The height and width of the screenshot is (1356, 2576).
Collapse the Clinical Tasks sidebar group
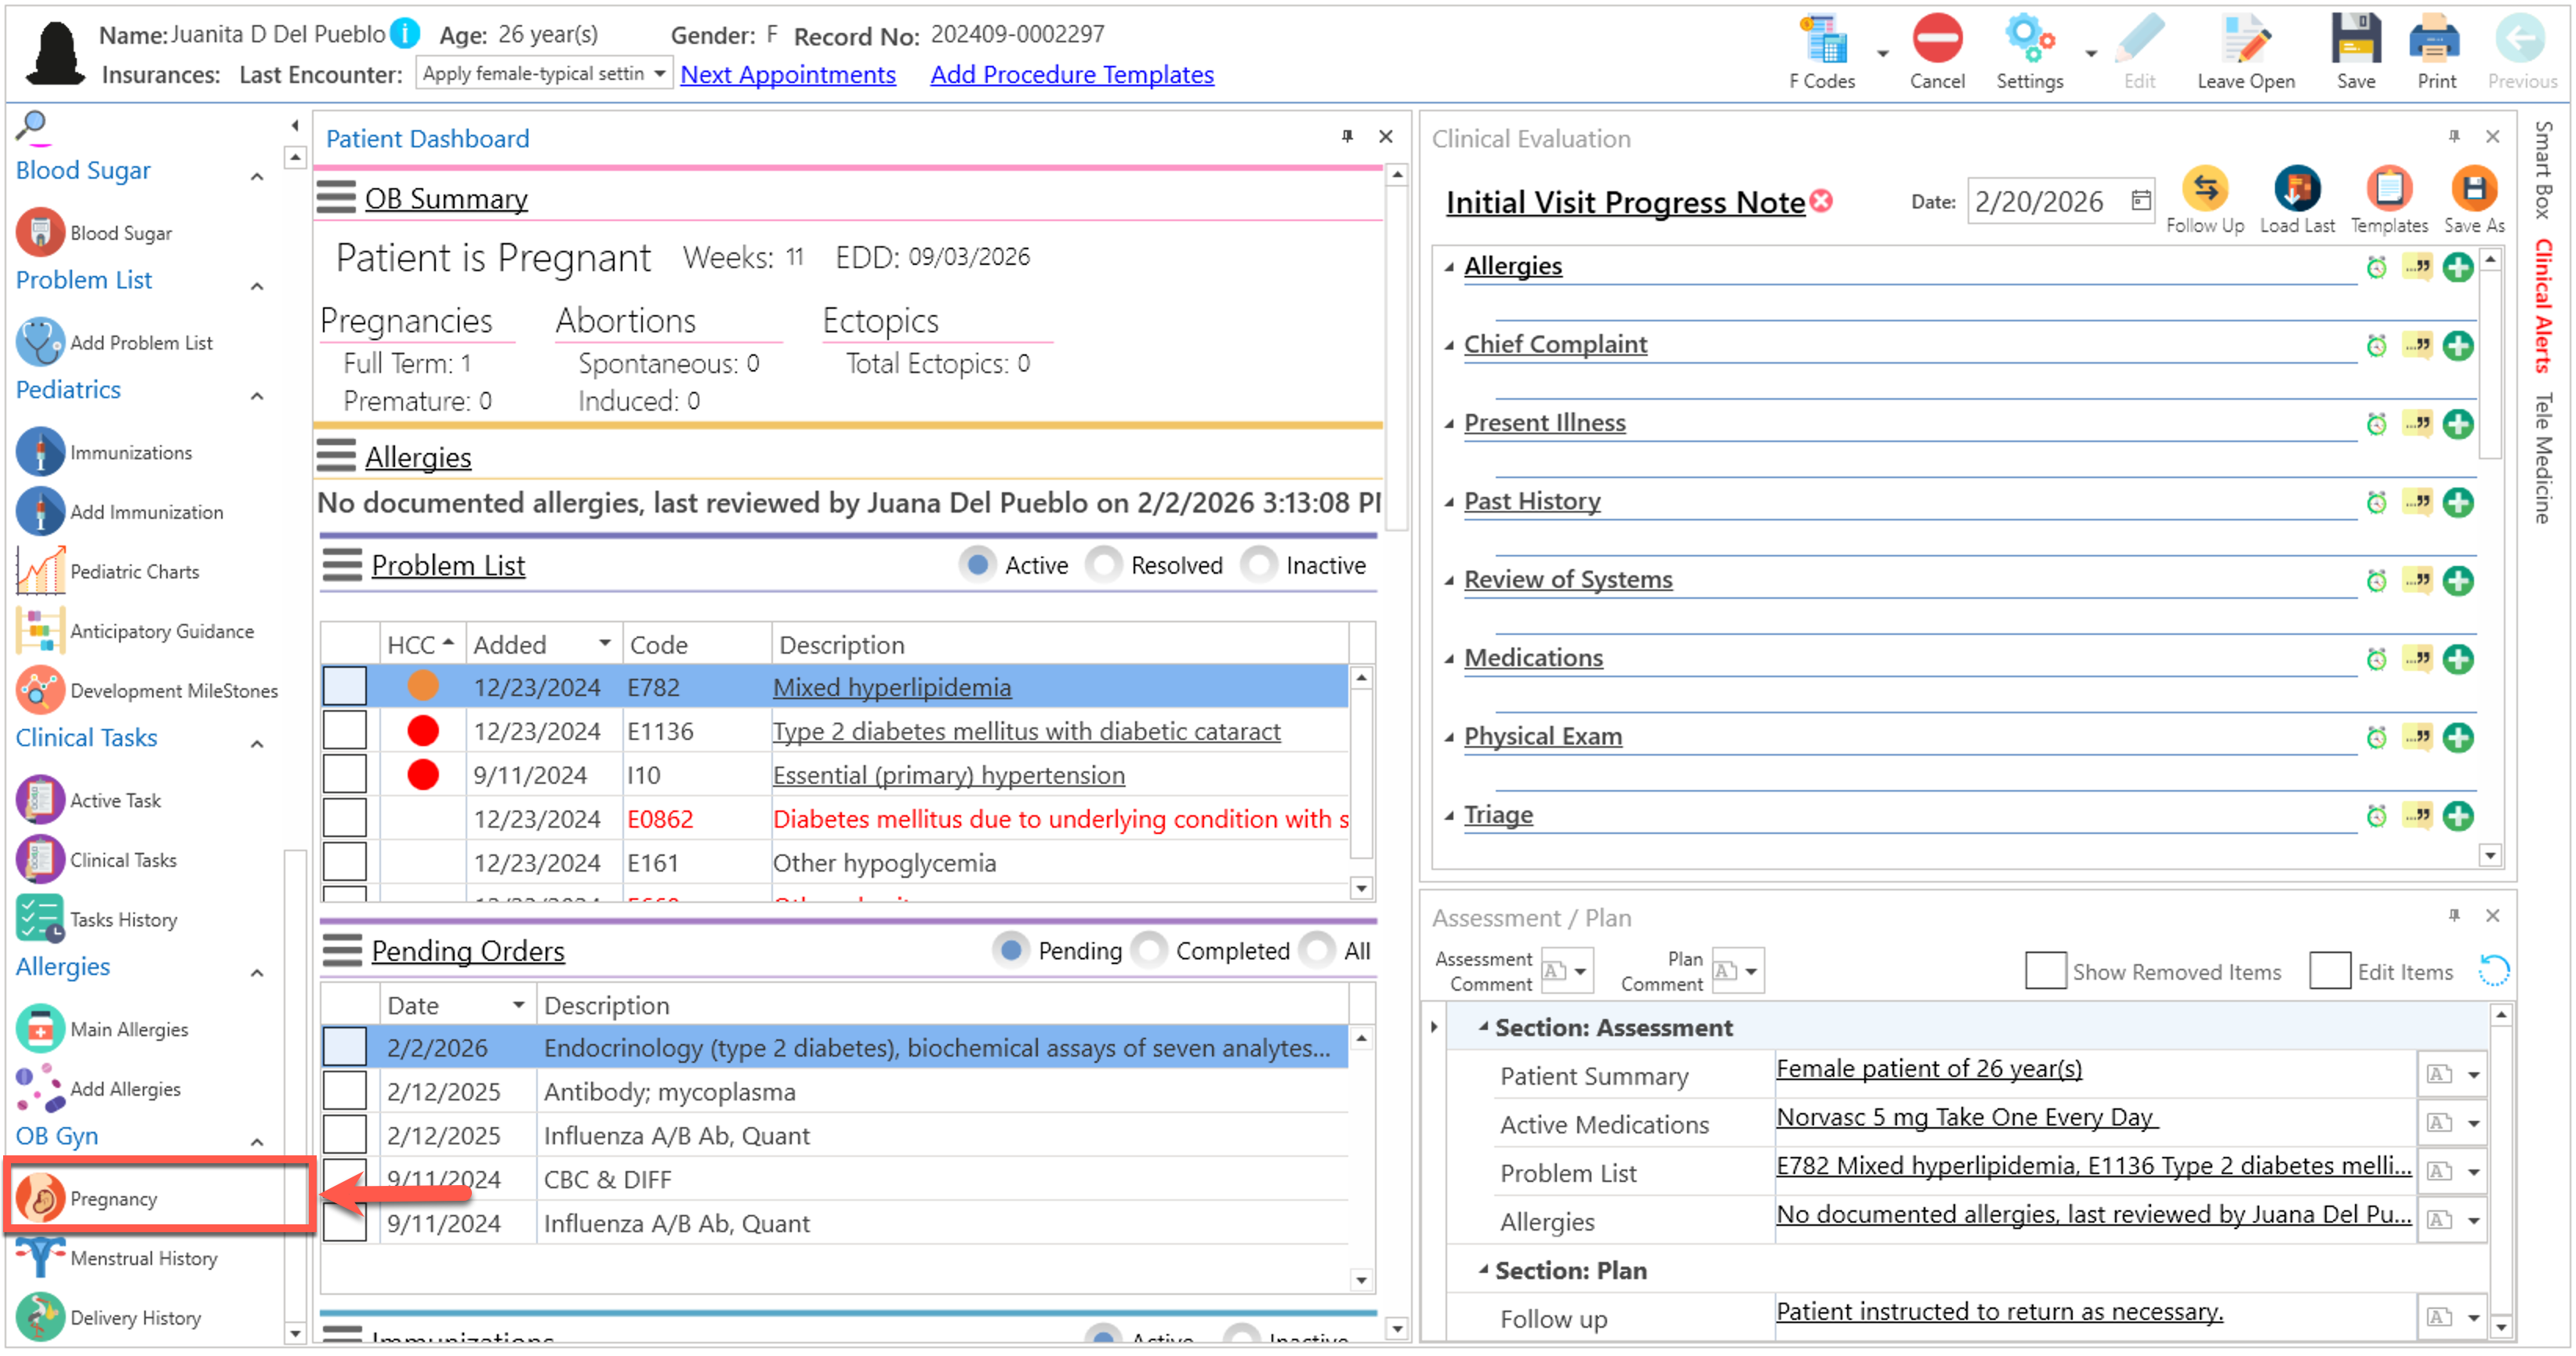pos(257,743)
